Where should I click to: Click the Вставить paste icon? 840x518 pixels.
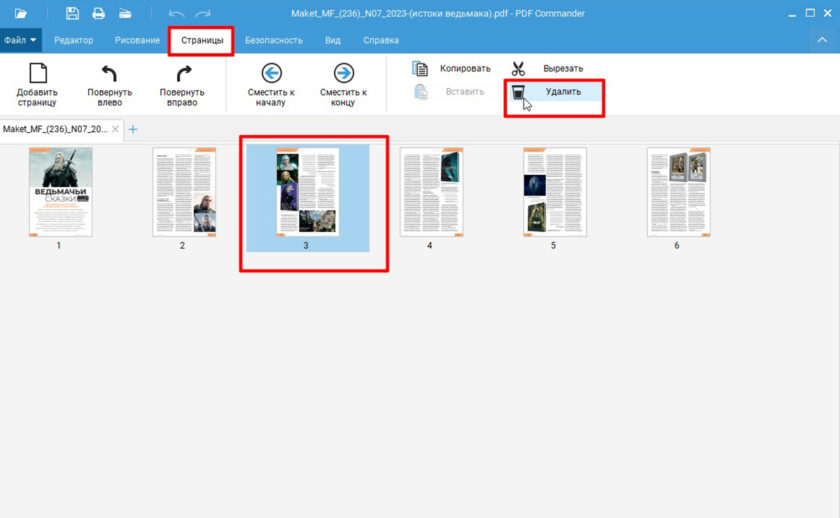click(x=421, y=92)
